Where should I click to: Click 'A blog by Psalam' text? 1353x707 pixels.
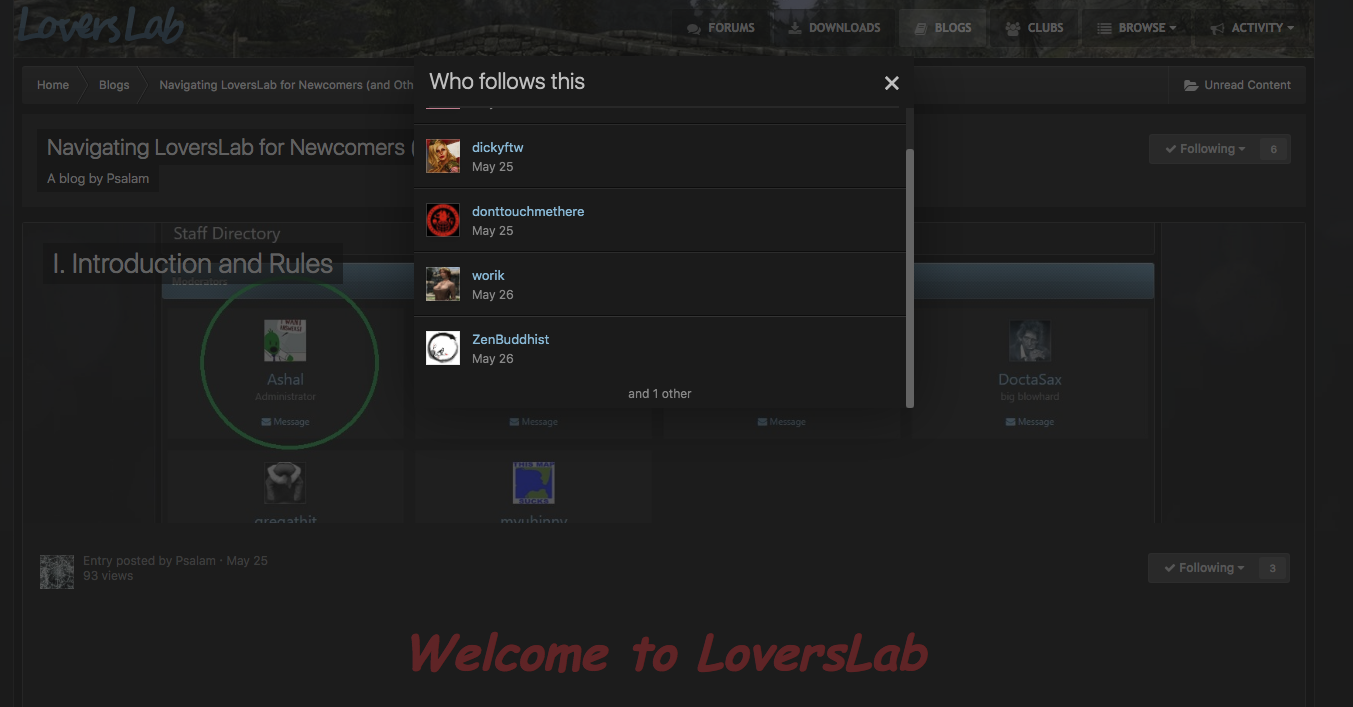[99, 179]
